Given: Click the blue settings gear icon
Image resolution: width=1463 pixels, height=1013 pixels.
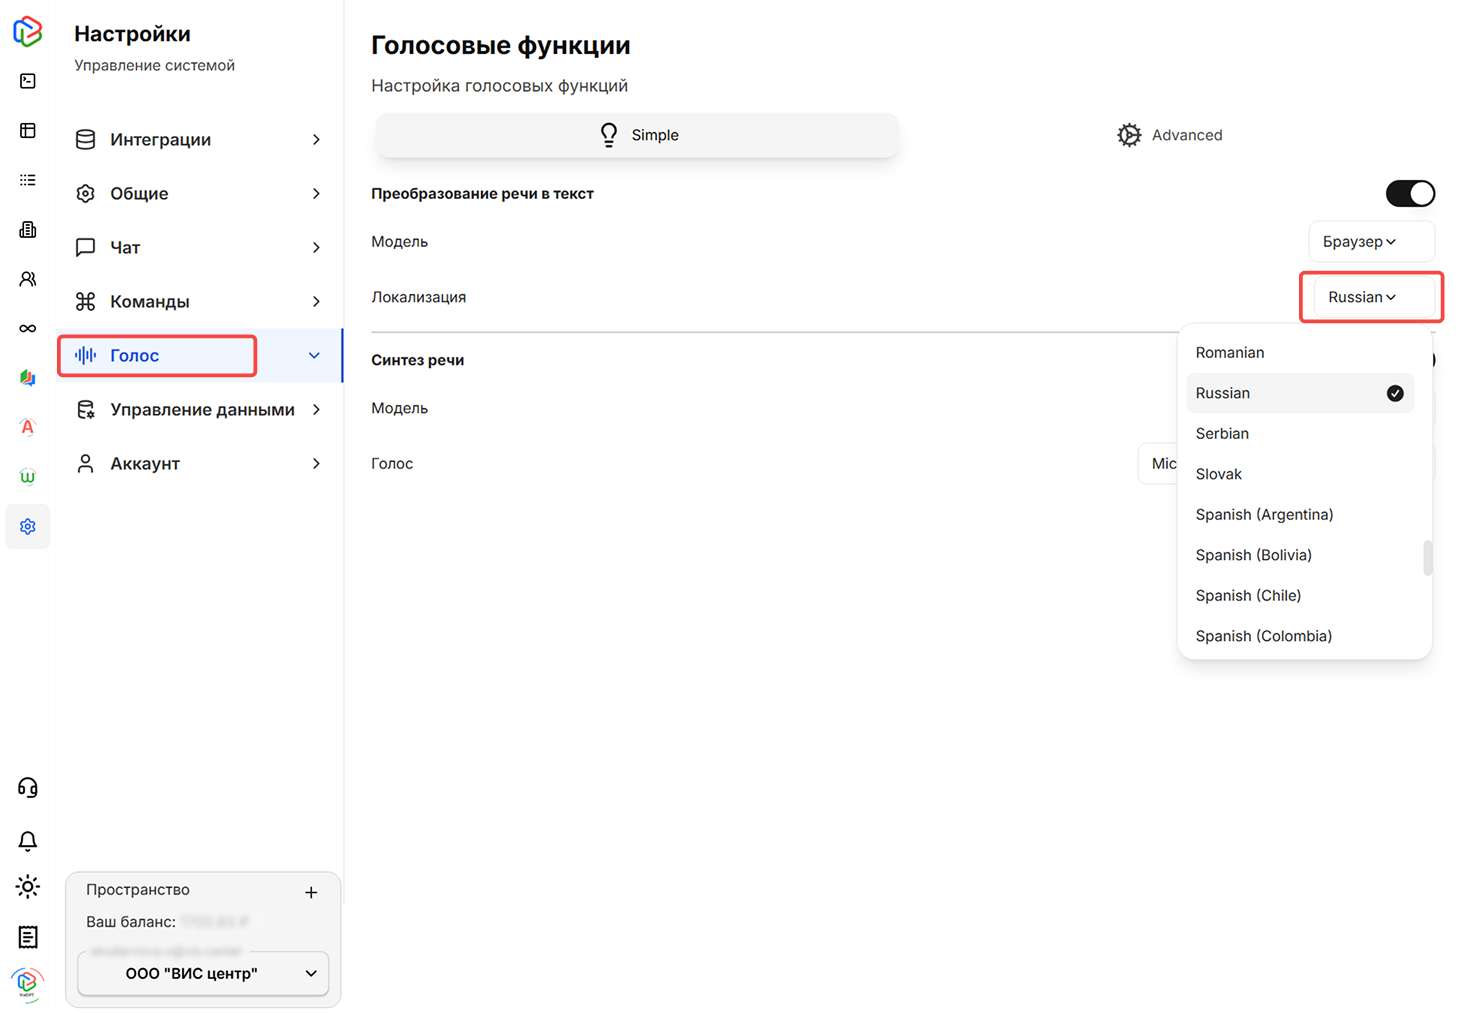Looking at the screenshot, I should (28, 526).
